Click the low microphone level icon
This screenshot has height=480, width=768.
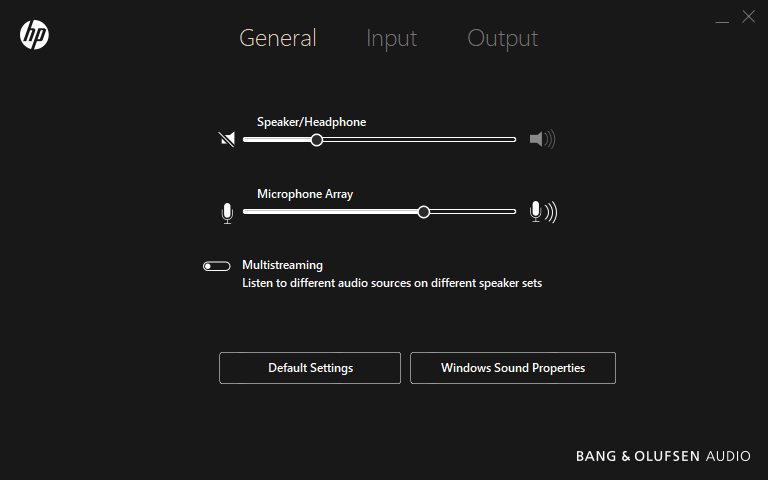227,214
